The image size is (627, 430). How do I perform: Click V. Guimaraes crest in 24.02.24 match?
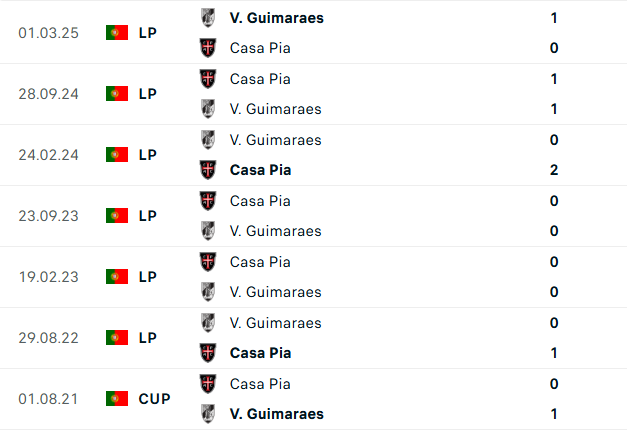[x=208, y=139]
